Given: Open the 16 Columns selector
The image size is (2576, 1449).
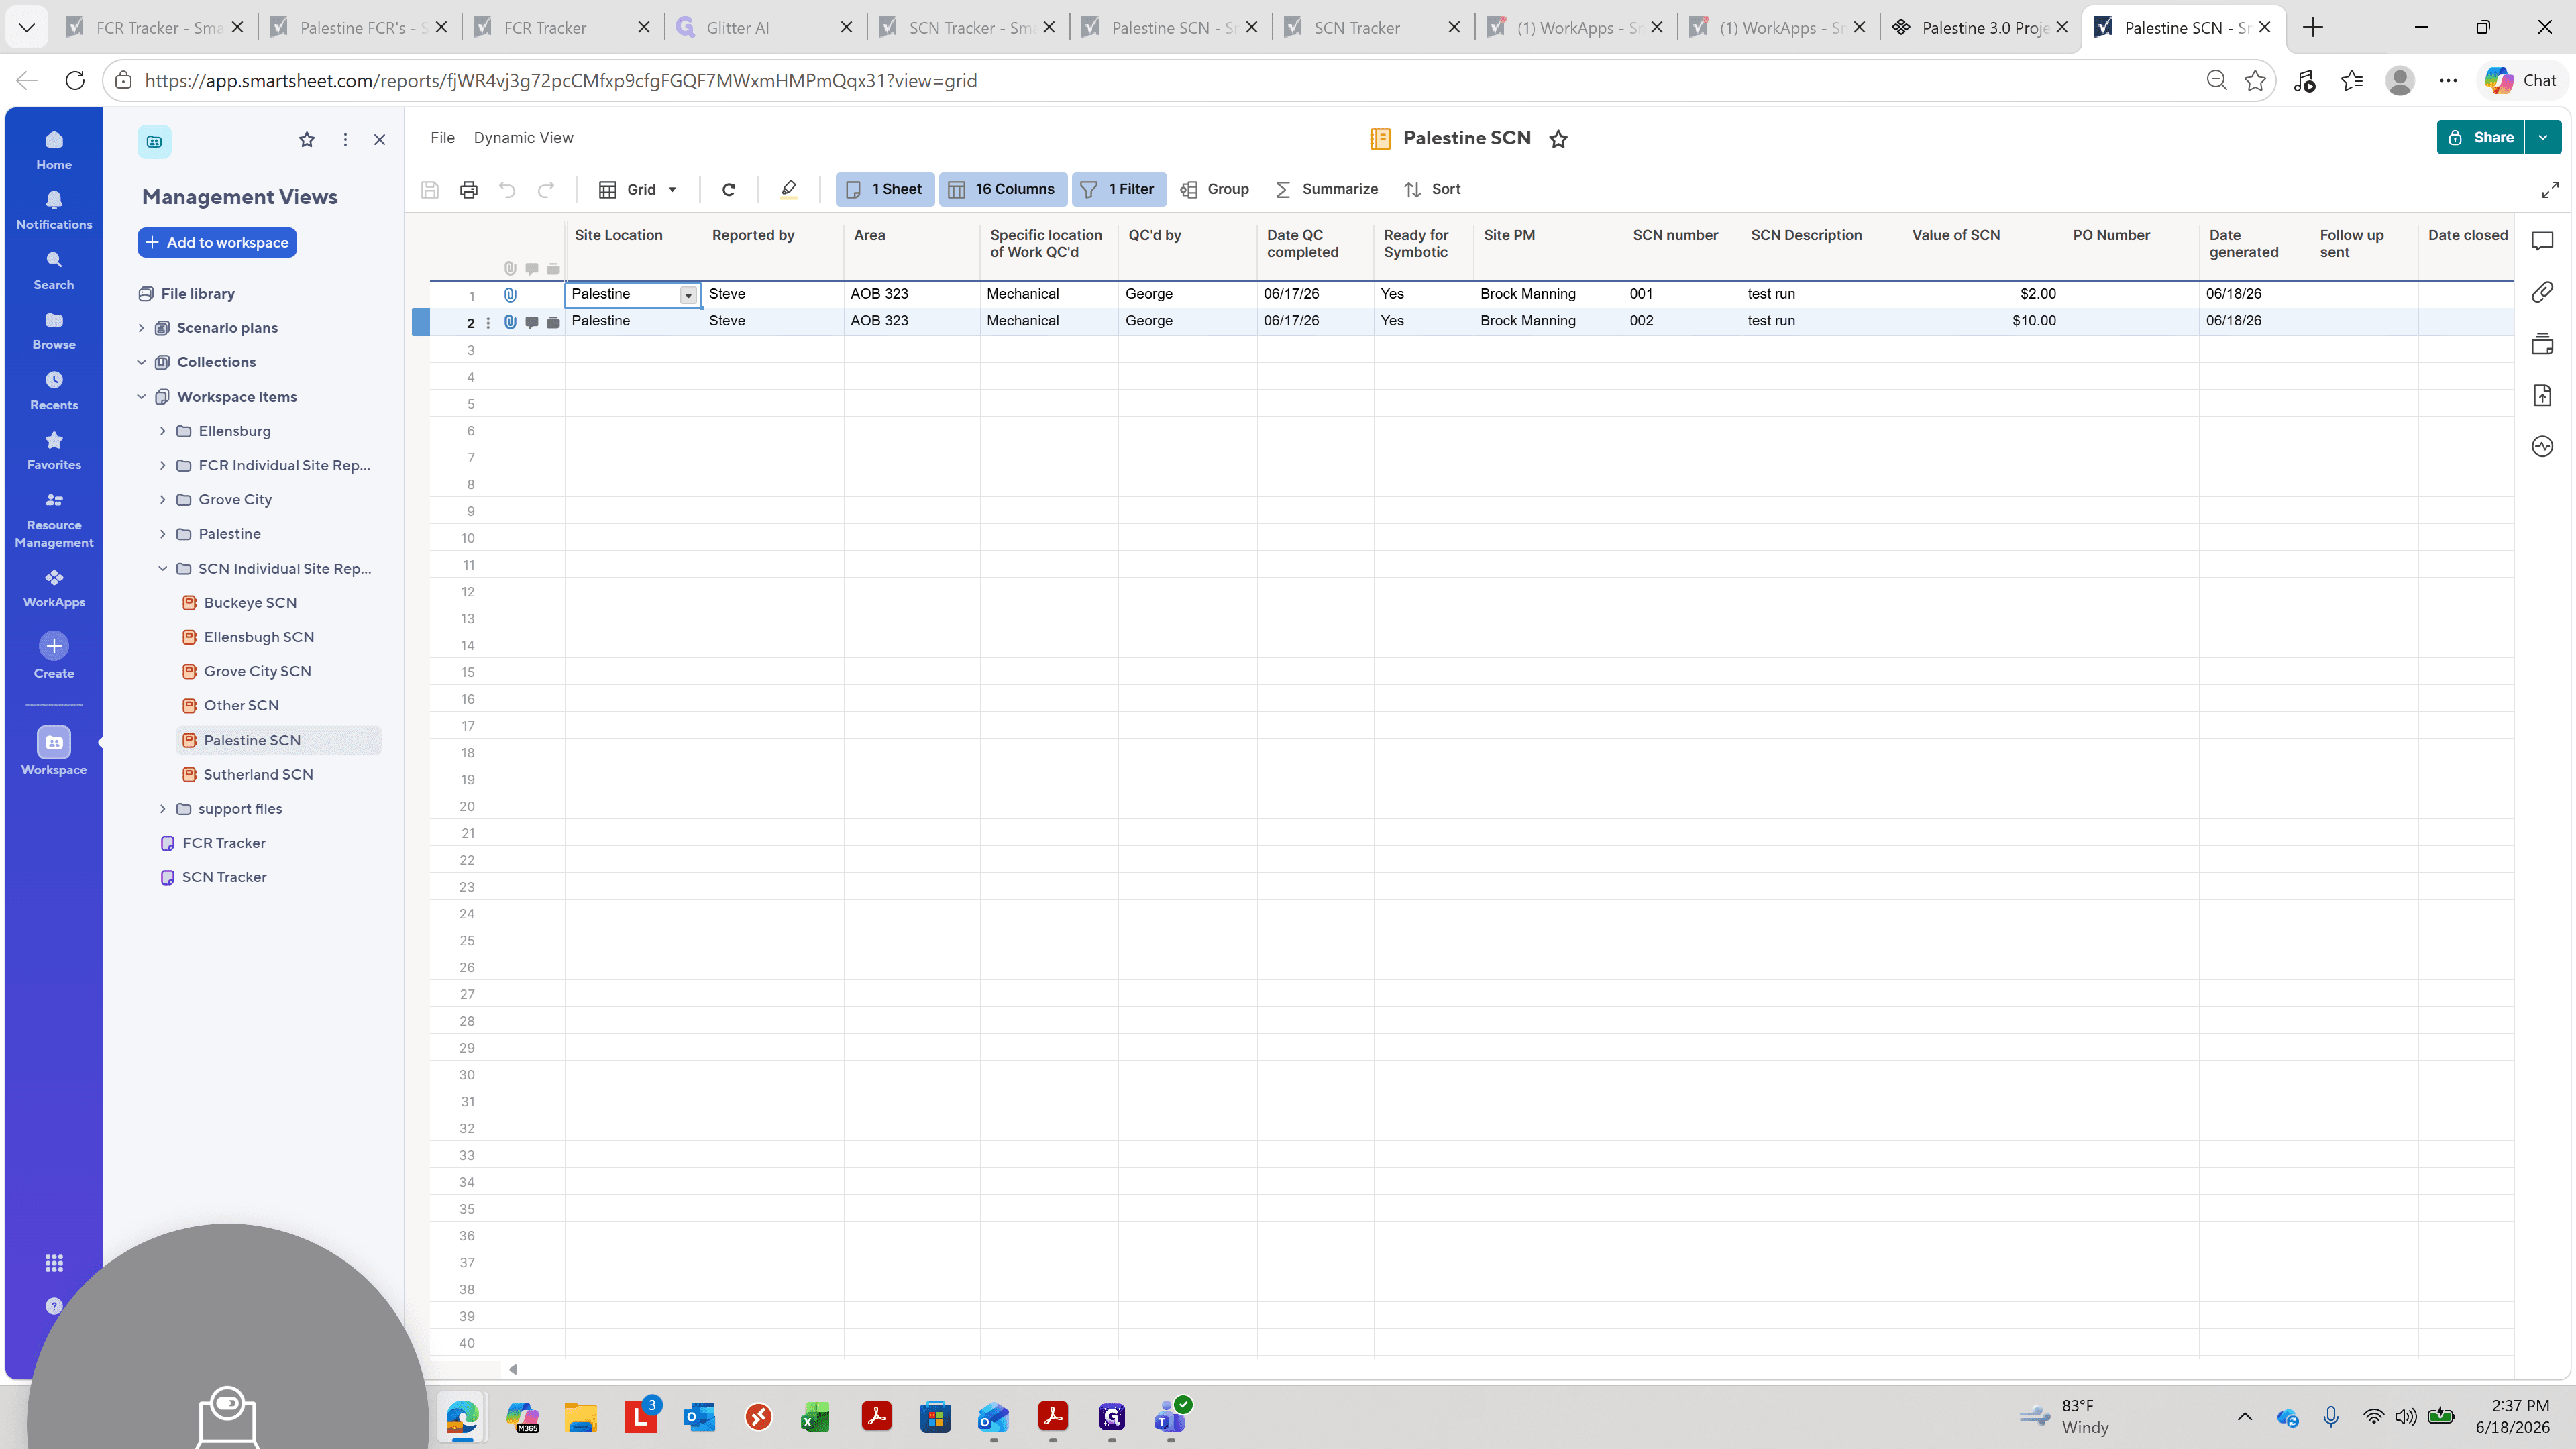Looking at the screenshot, I should 1002,189.
